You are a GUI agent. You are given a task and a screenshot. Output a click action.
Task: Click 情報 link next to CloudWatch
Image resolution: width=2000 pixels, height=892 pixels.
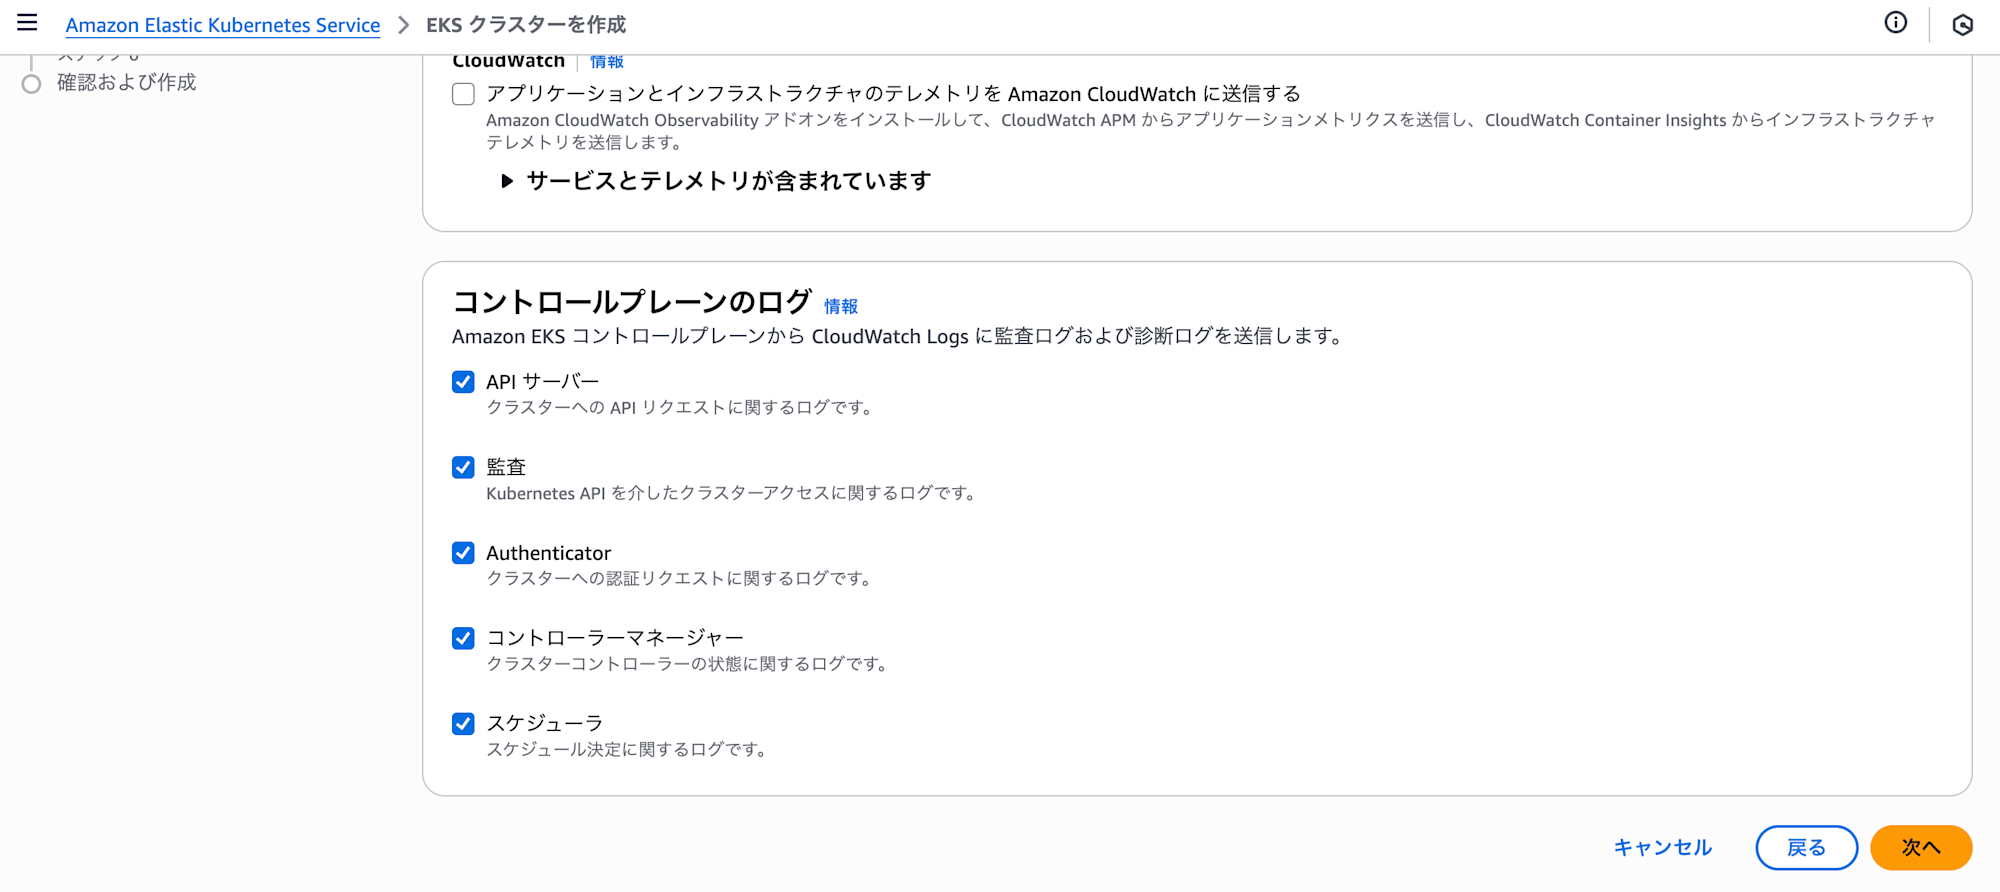click(x=606, y=62)
